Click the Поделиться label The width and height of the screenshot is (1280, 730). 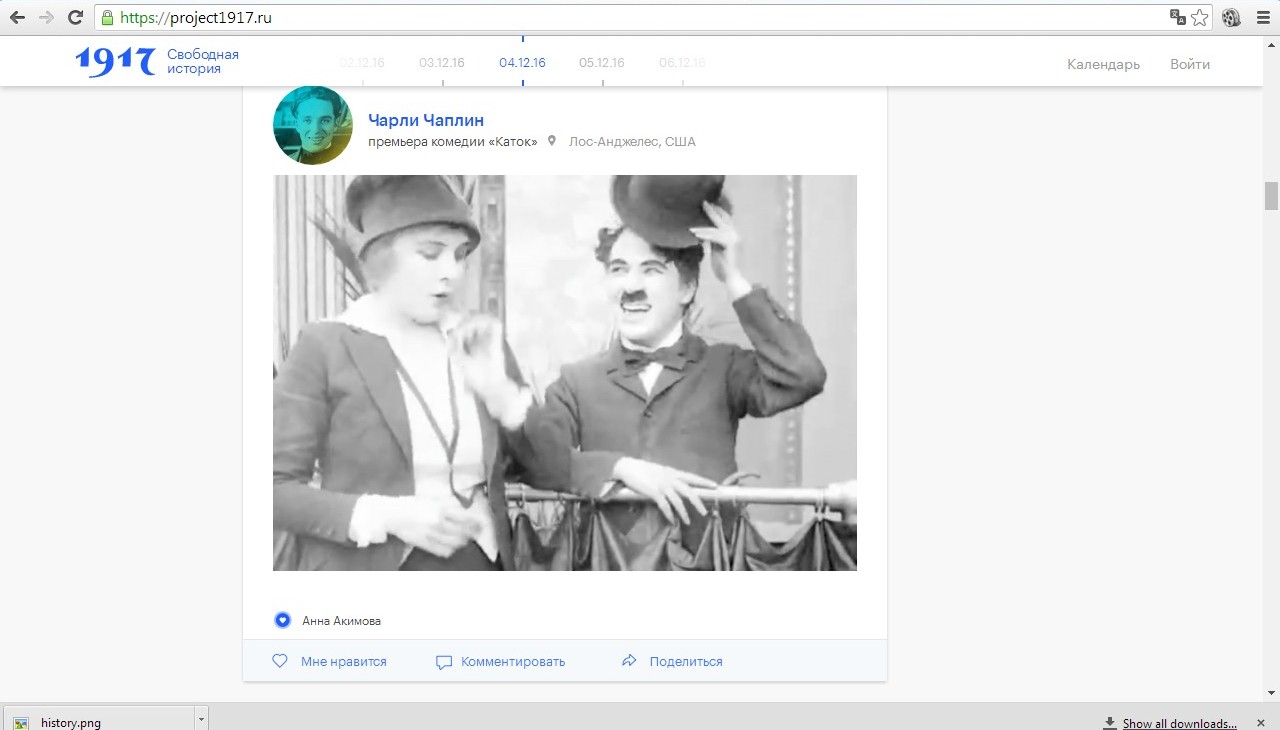[686, 662]
